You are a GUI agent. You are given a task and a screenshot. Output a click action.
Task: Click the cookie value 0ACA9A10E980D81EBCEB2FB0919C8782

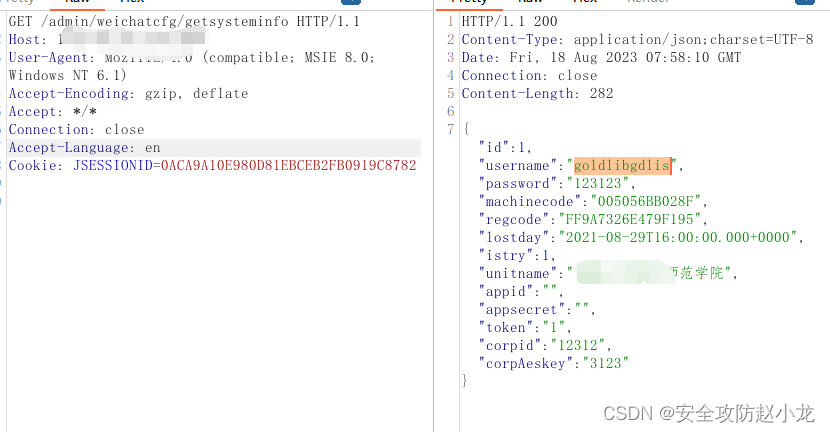(x=288, y=166)
